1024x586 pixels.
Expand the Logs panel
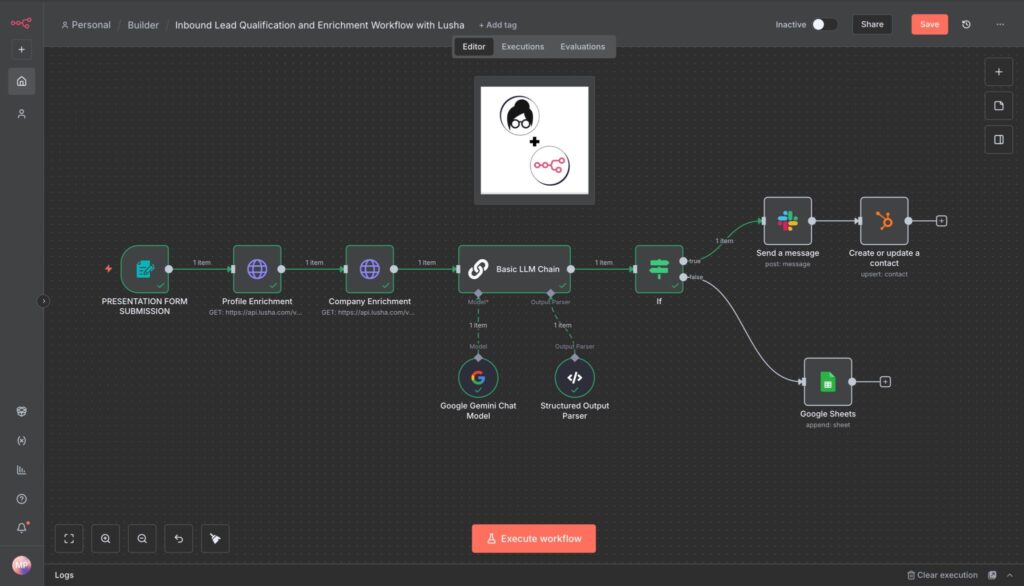click(64, 575)
